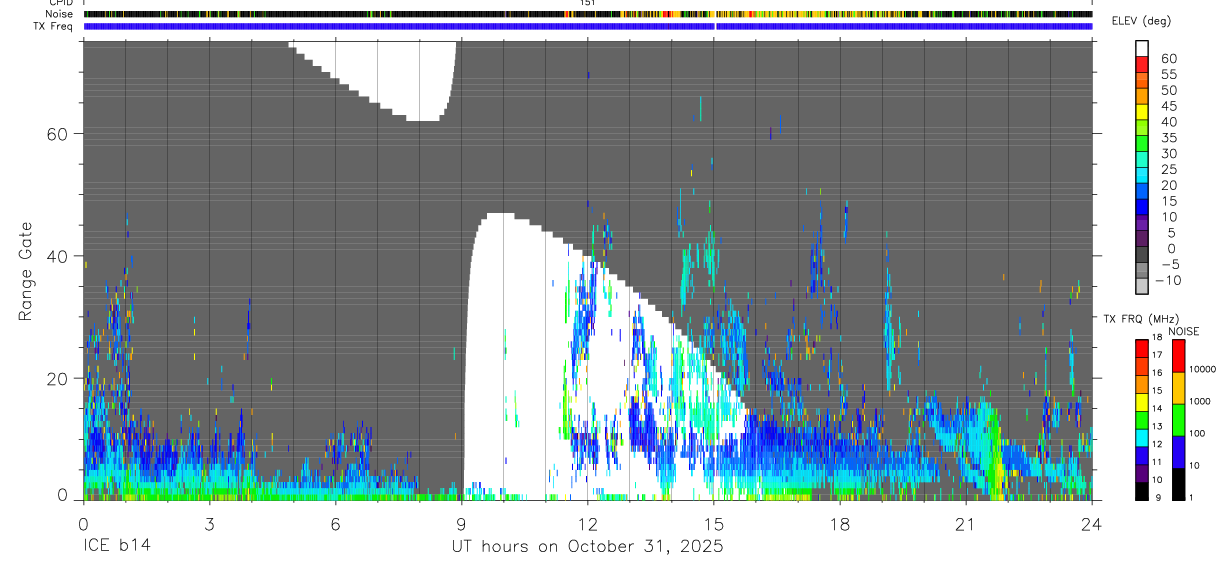Click the 12 label on the TX FRQ color bar
This screenshot has height=567, width=1228.
(x=1157, y=444)
